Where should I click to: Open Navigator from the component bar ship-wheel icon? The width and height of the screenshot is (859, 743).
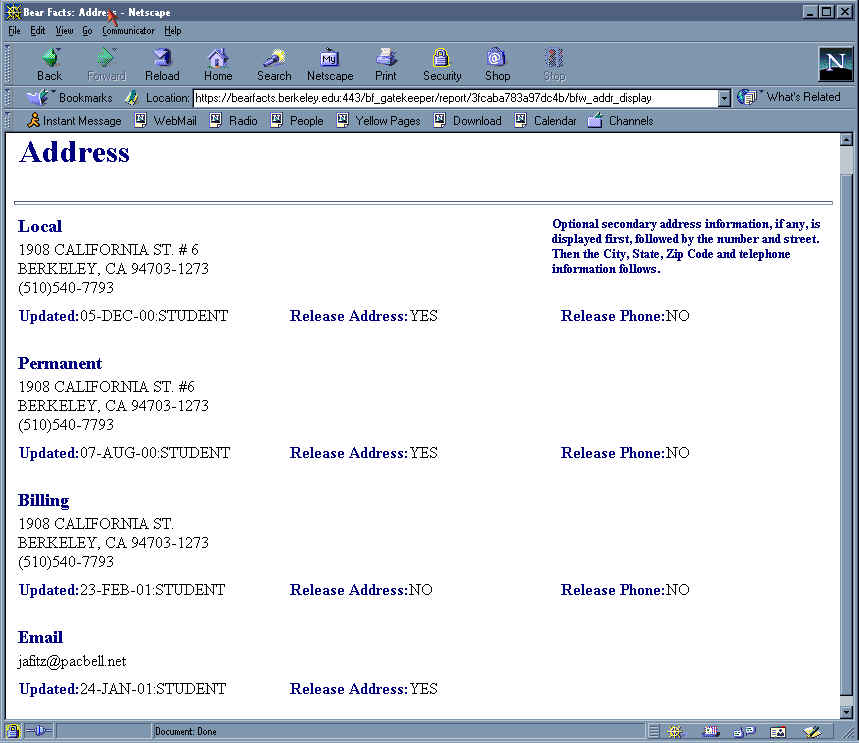coord(675,731)
